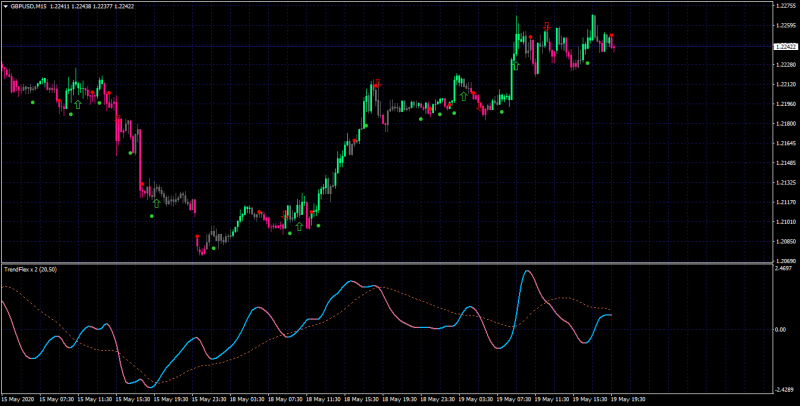Click price scale value 1.21010

785,222
